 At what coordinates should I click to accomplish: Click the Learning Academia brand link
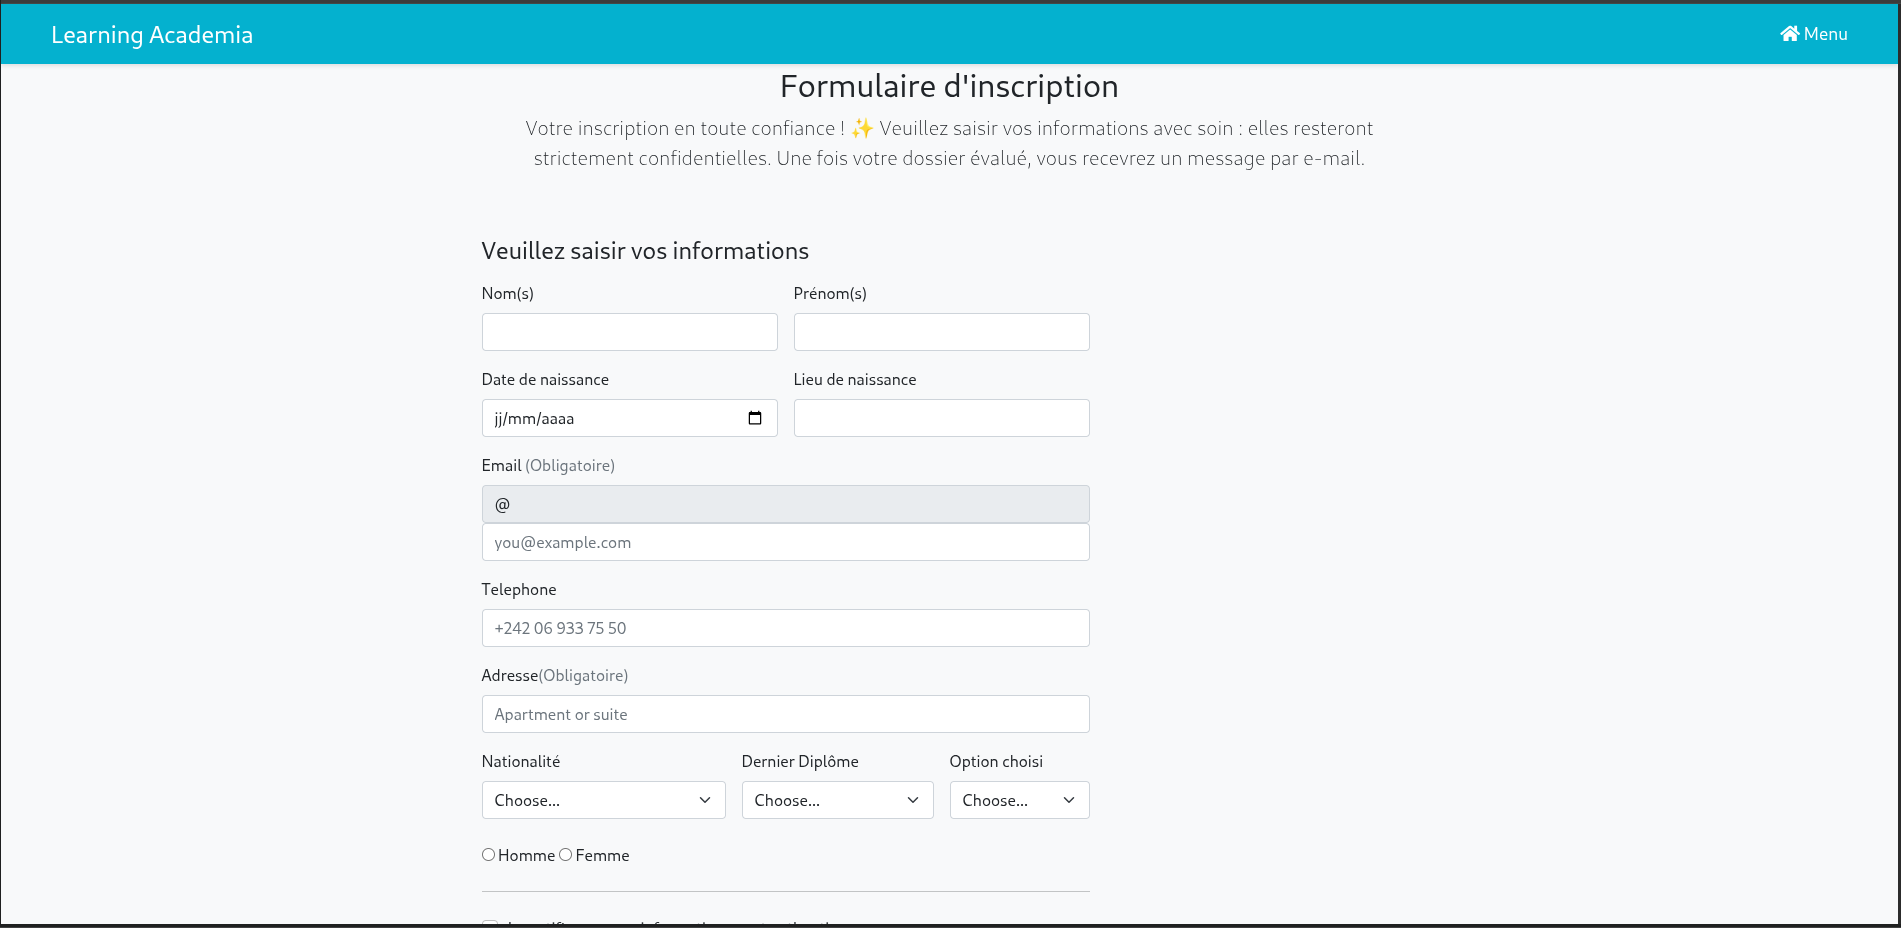coord(152,35)
